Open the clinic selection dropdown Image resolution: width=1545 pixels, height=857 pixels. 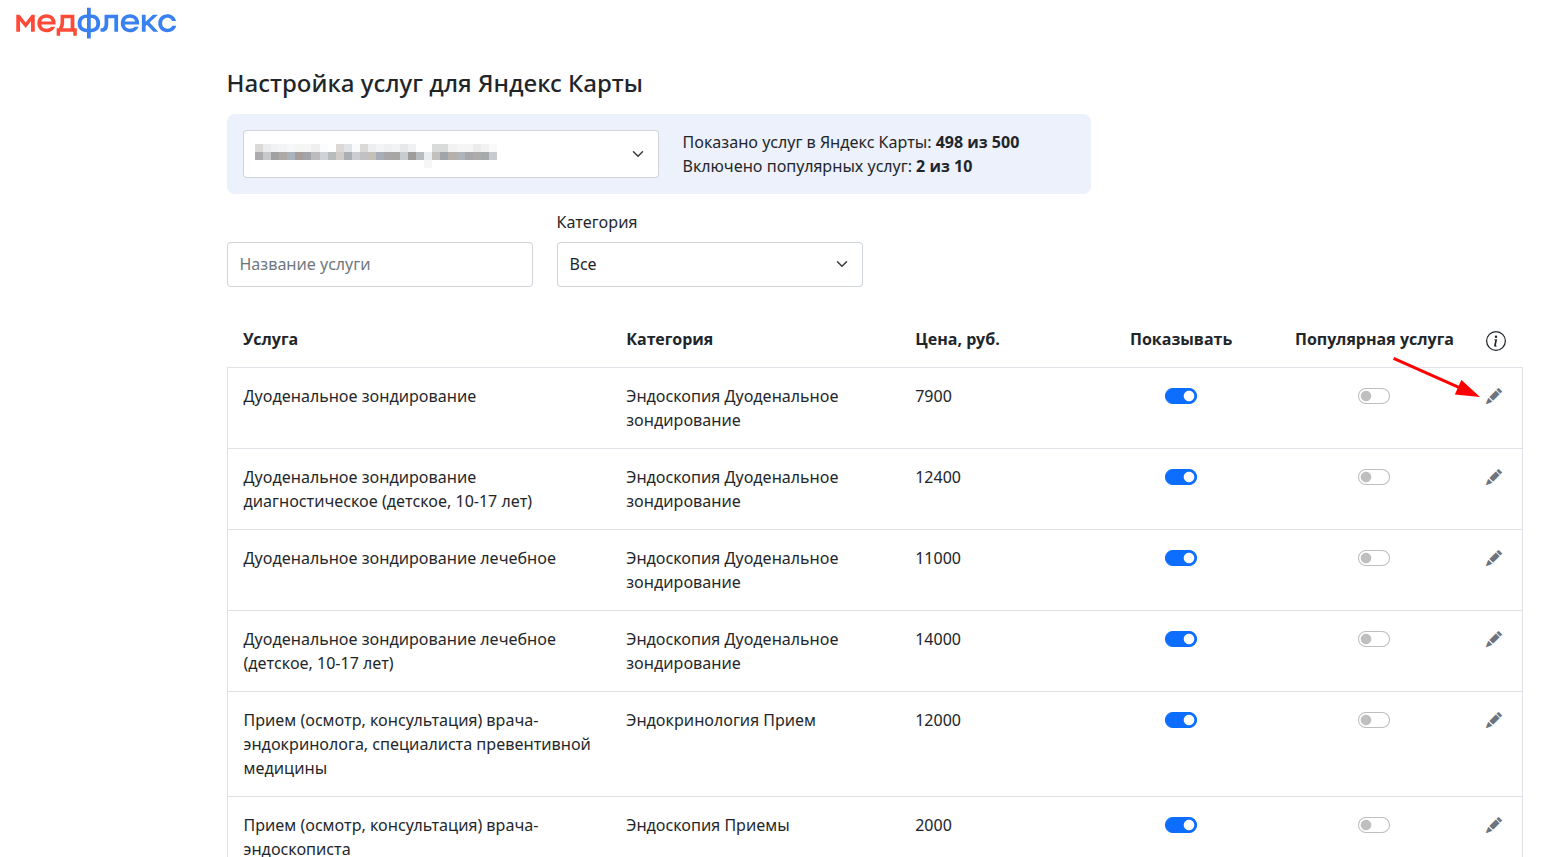pos(450,154)
